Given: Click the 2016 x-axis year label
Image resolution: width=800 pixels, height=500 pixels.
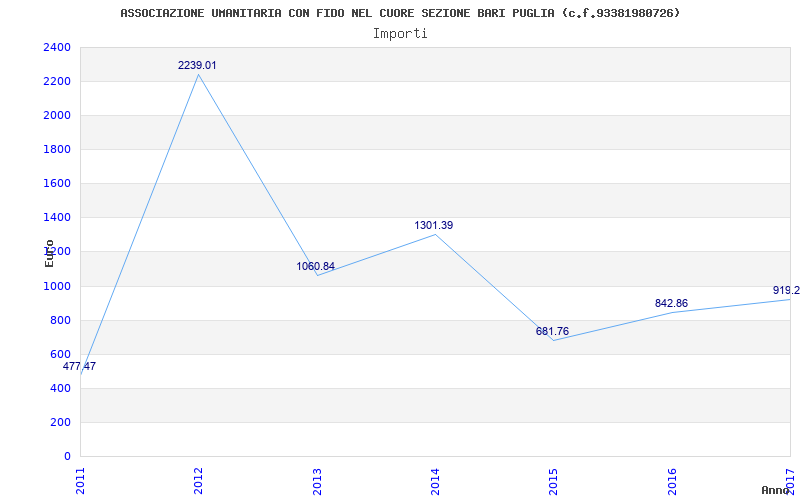Looking at the screenshot, I should pos(672,481).
